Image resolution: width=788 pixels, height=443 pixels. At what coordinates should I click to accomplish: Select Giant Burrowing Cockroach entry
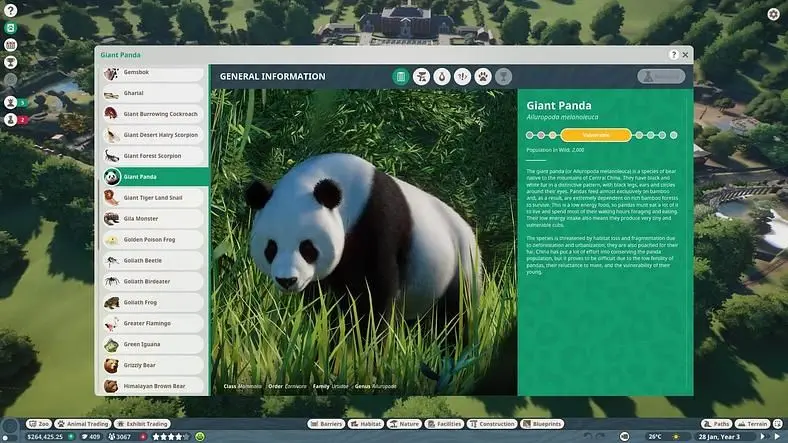pyautogui.click(x=153, y=114)
